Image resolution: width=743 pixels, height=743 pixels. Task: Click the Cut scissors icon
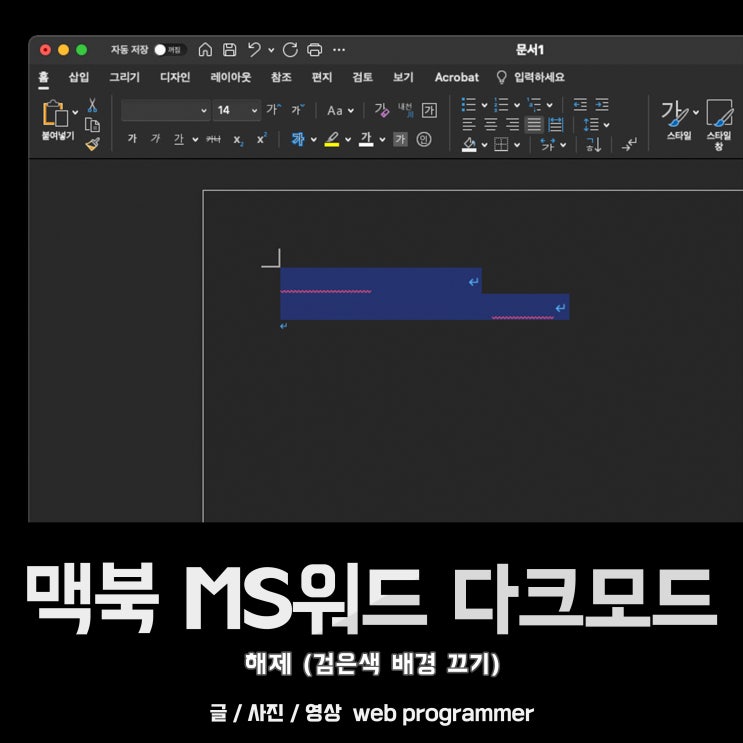92,105
